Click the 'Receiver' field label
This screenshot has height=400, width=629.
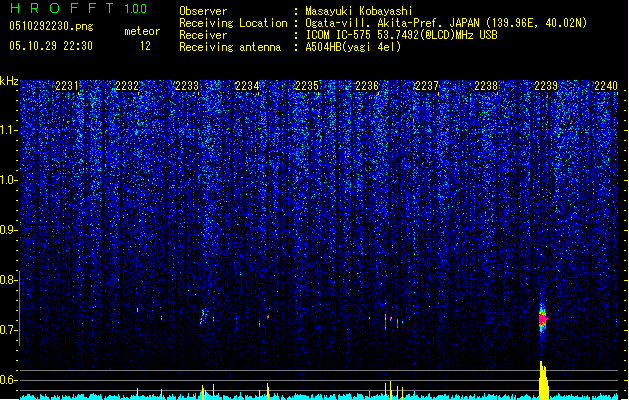203,35
